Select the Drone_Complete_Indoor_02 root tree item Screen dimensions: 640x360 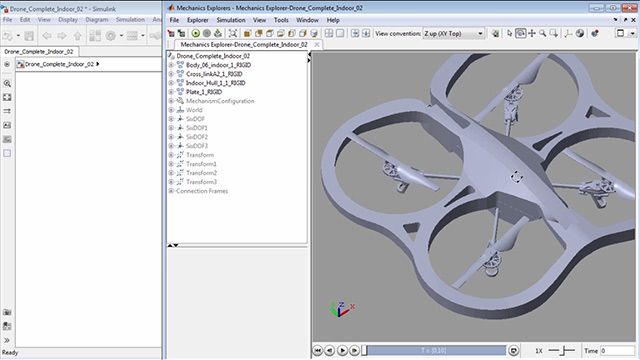pyautogui.click(x=213, y=56)
